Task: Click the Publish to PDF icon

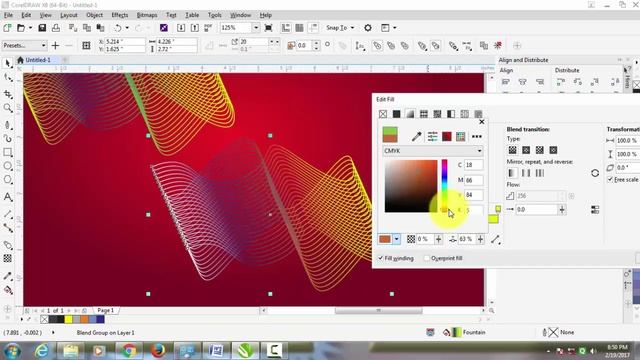Action: click(x=208, y=28)
